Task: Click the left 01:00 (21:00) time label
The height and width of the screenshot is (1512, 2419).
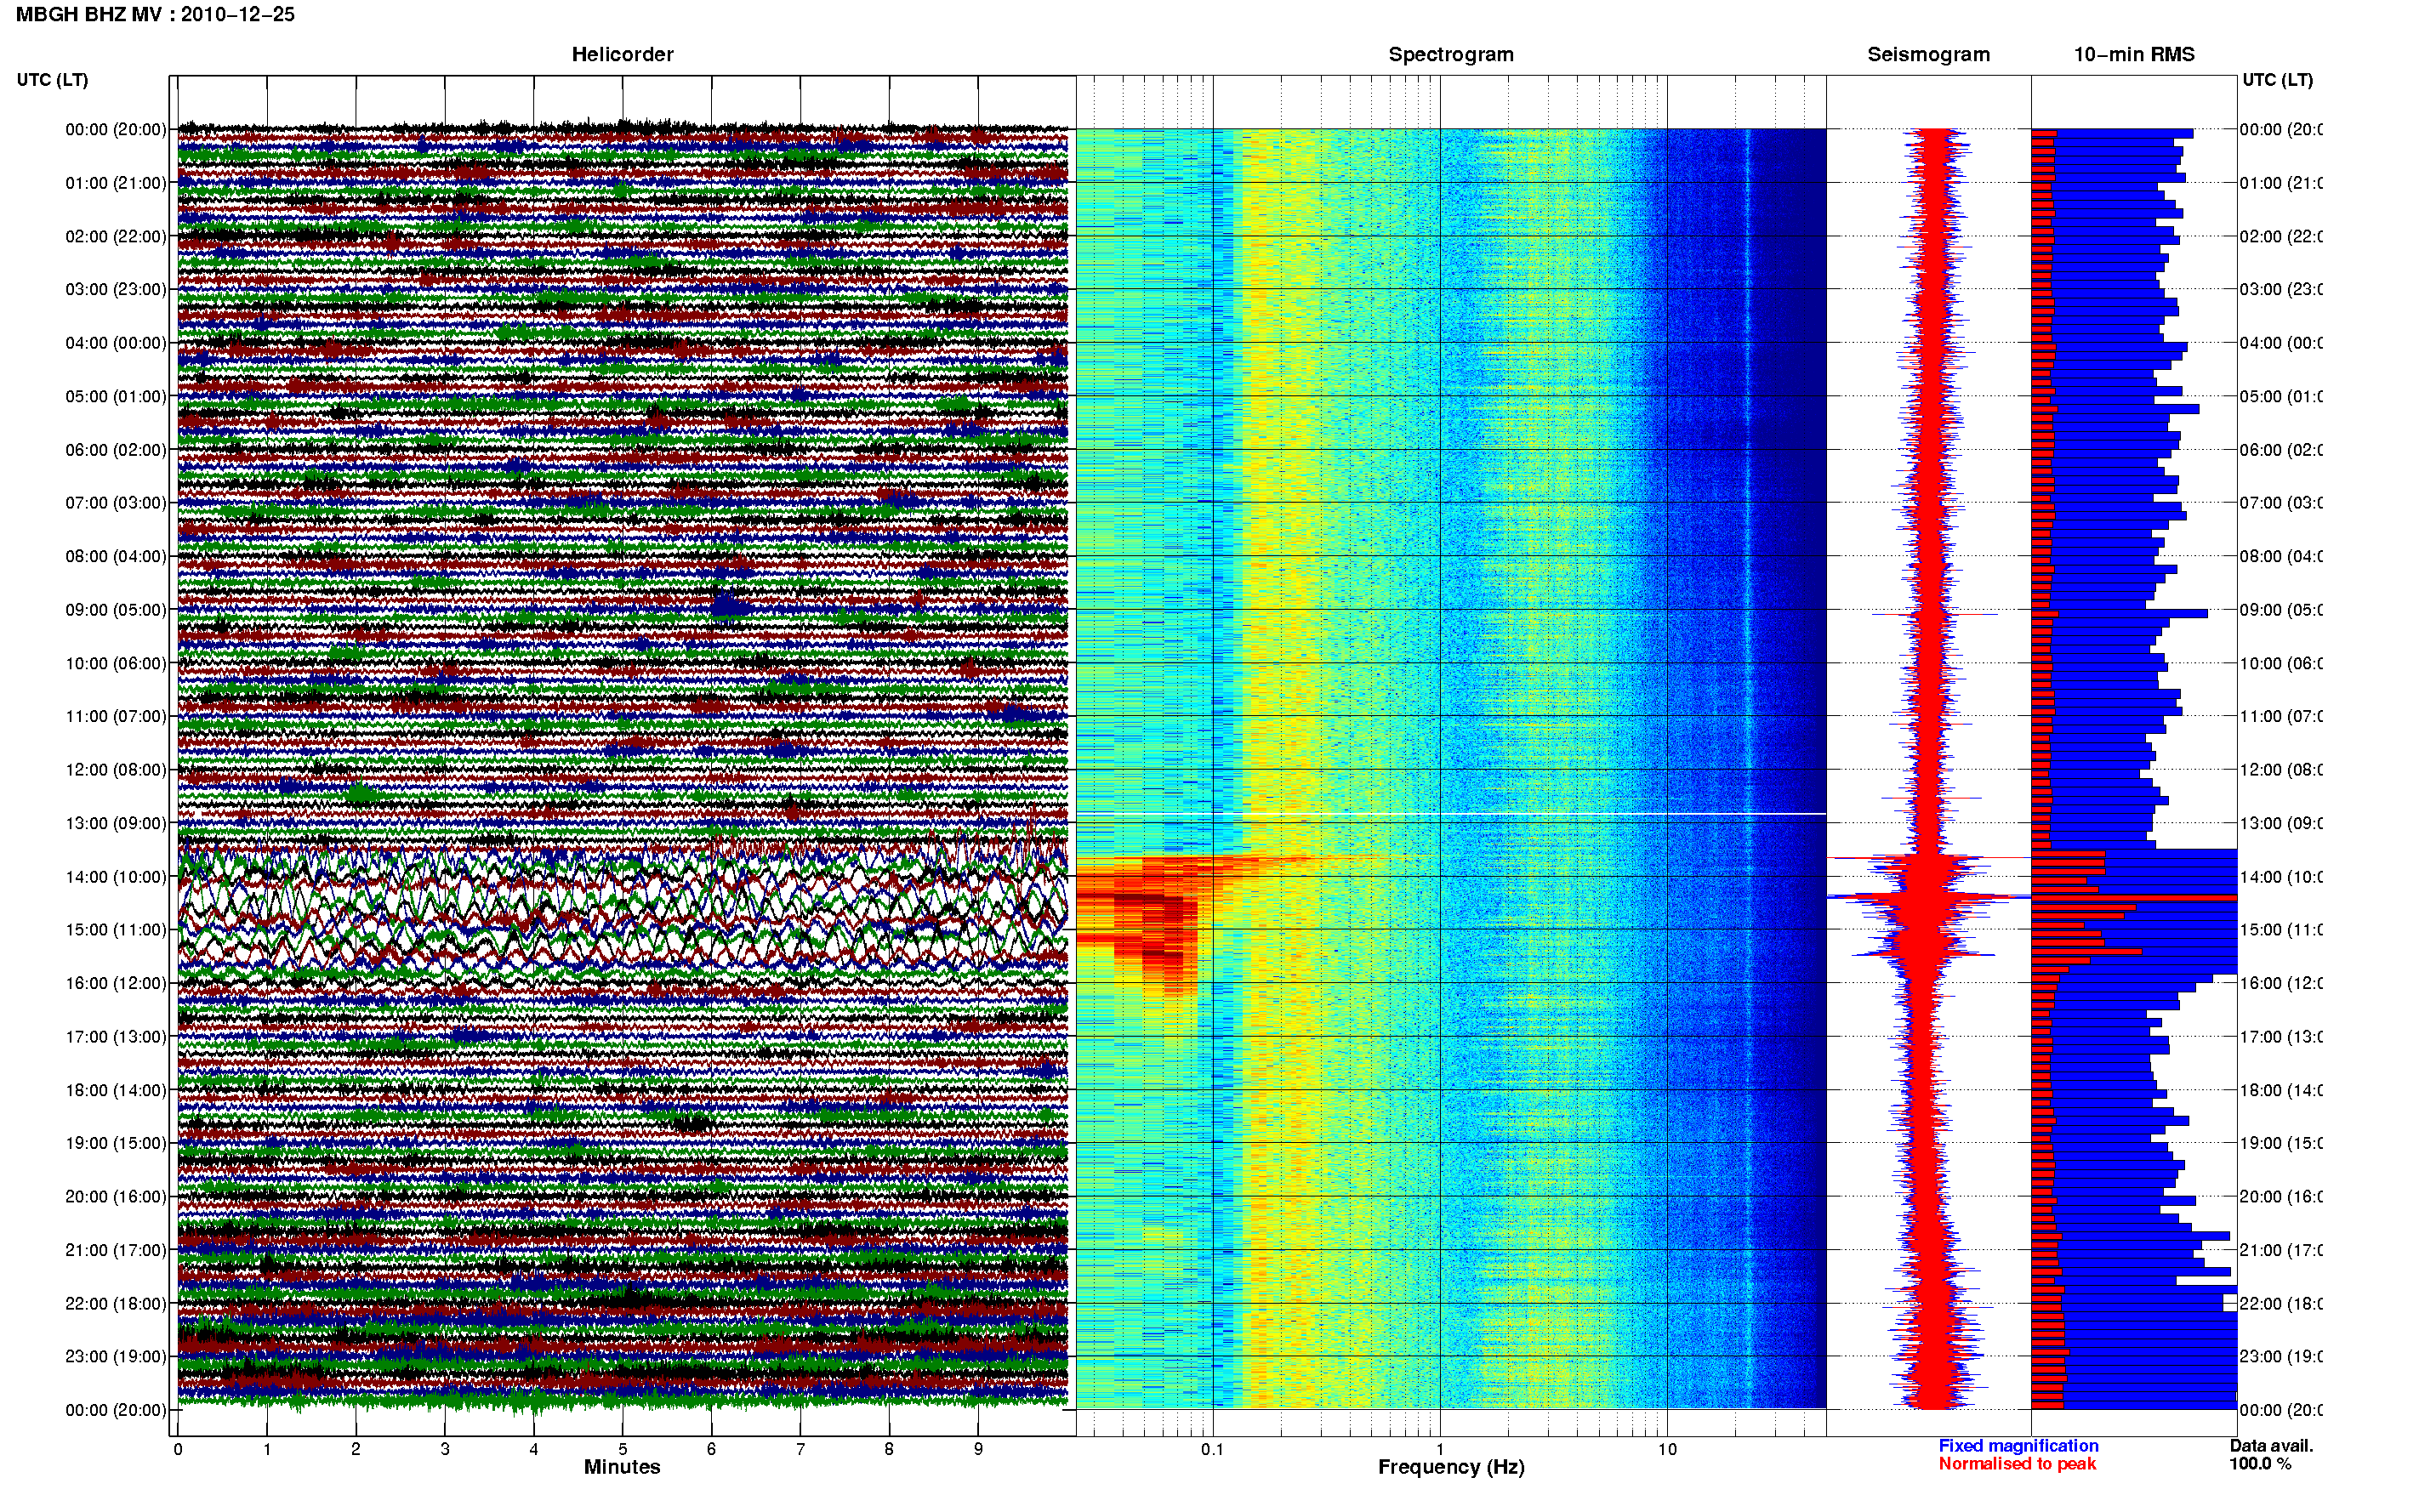Action: coord(116,183)
